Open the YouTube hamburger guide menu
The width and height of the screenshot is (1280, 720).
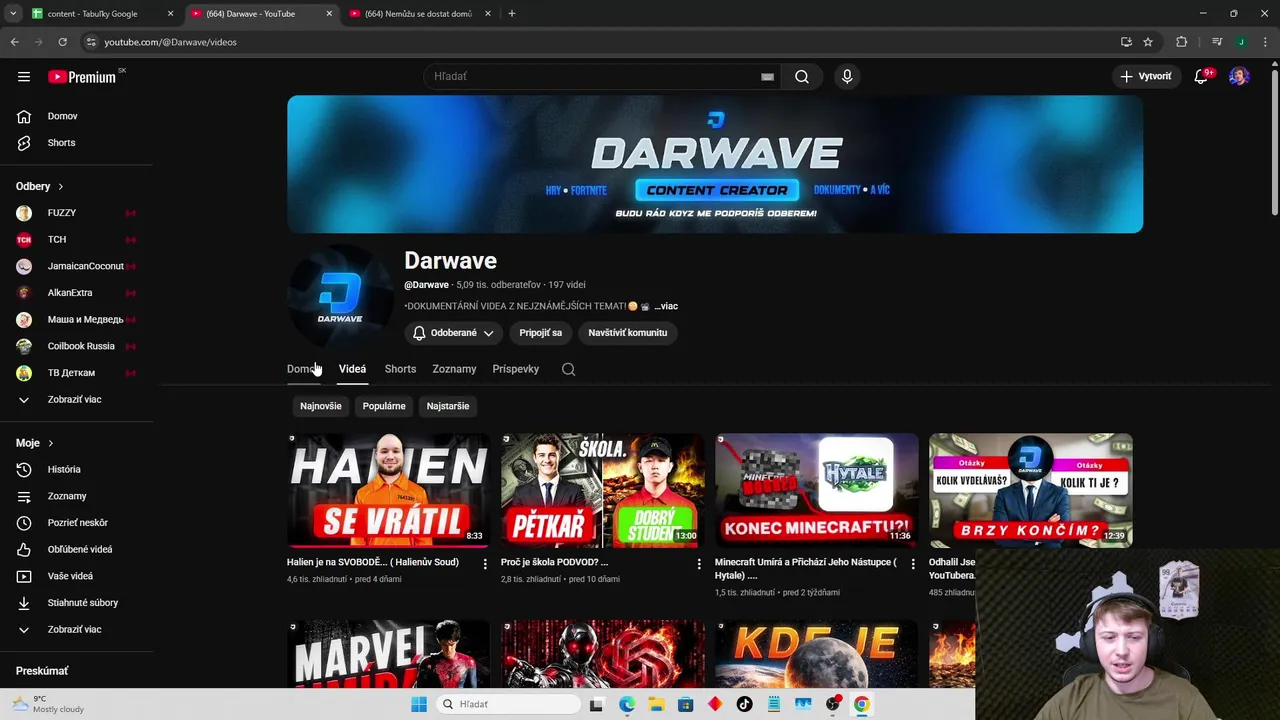(24, 77)
